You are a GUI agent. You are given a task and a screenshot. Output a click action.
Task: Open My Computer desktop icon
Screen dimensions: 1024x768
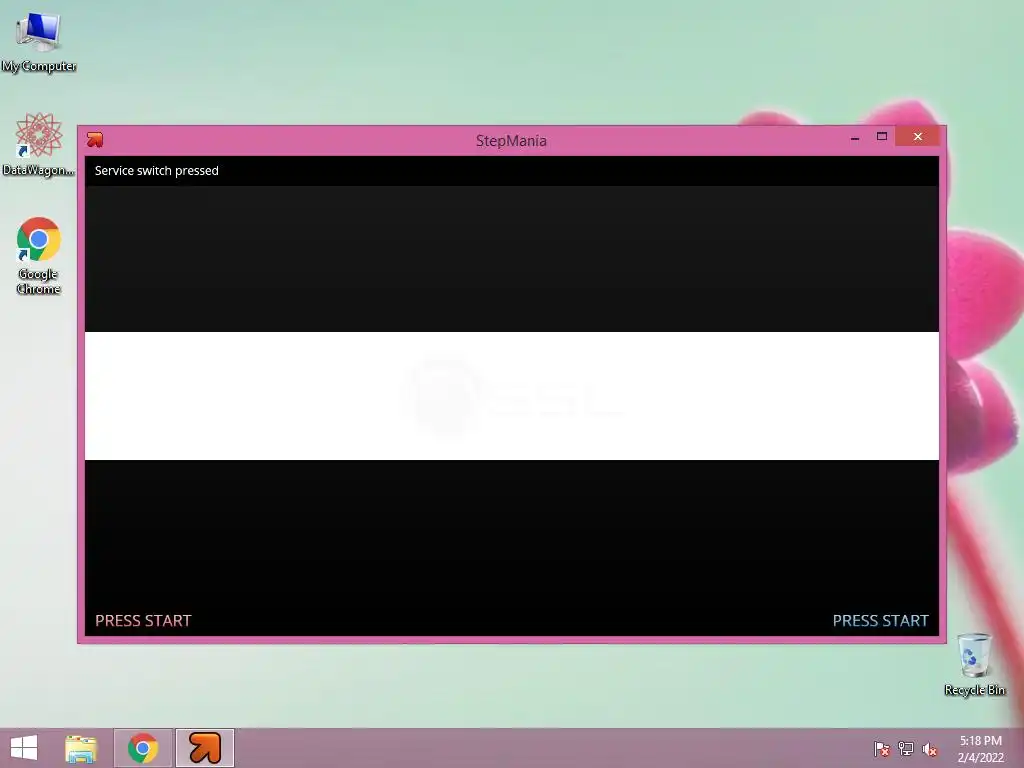39,40
